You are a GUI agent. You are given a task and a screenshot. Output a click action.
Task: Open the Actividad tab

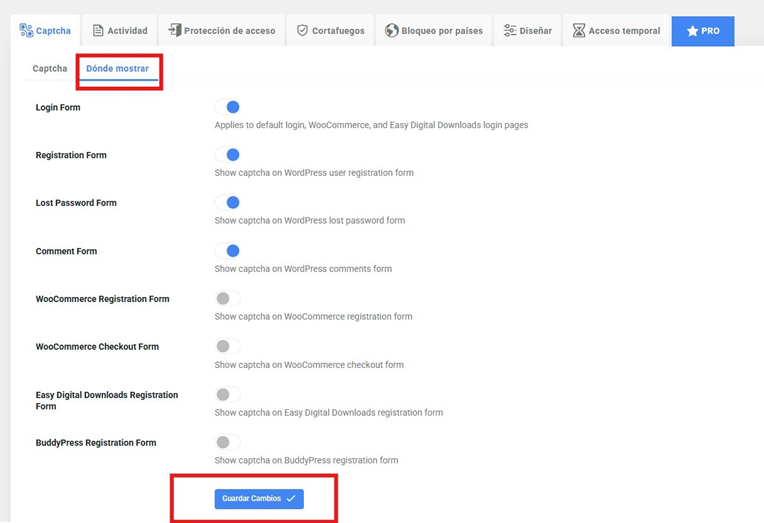[x=120, y=30]
